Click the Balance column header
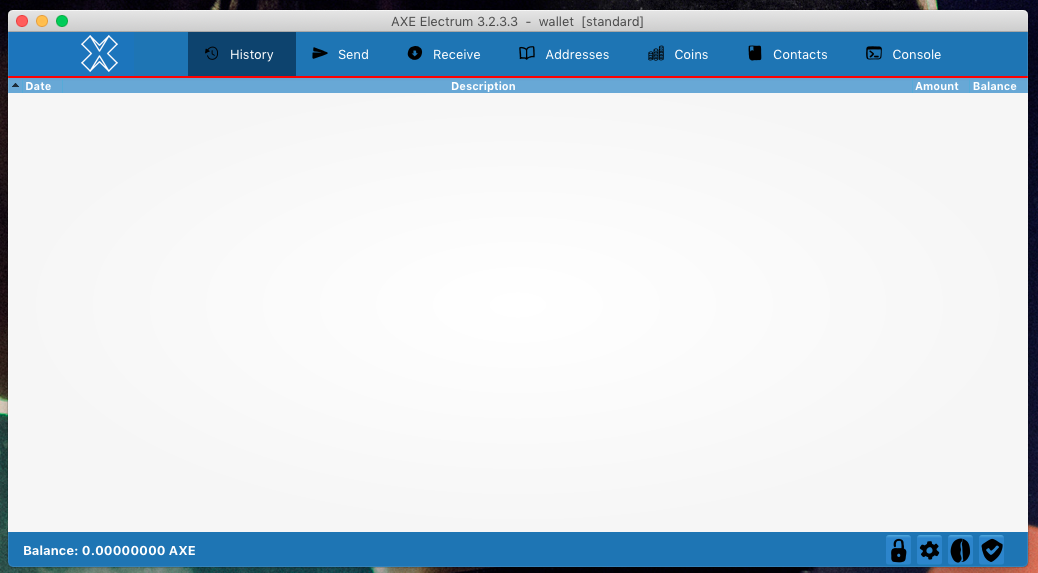This screenshot has height=573, width=1038. 994,86
